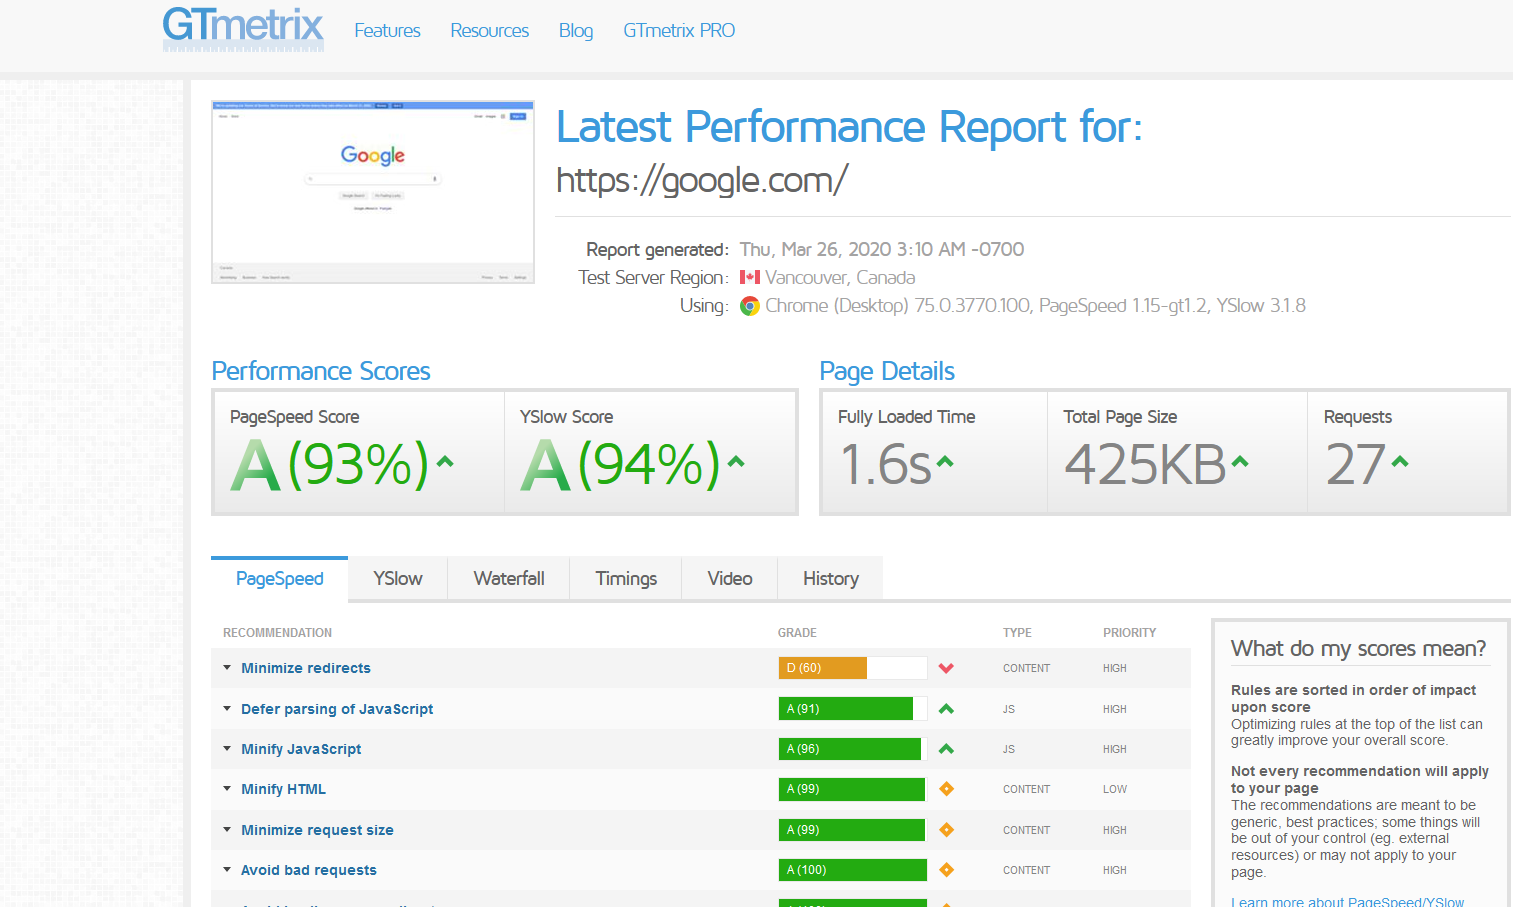Click the orange diamond for Minimize request size

tap(946, 830)
